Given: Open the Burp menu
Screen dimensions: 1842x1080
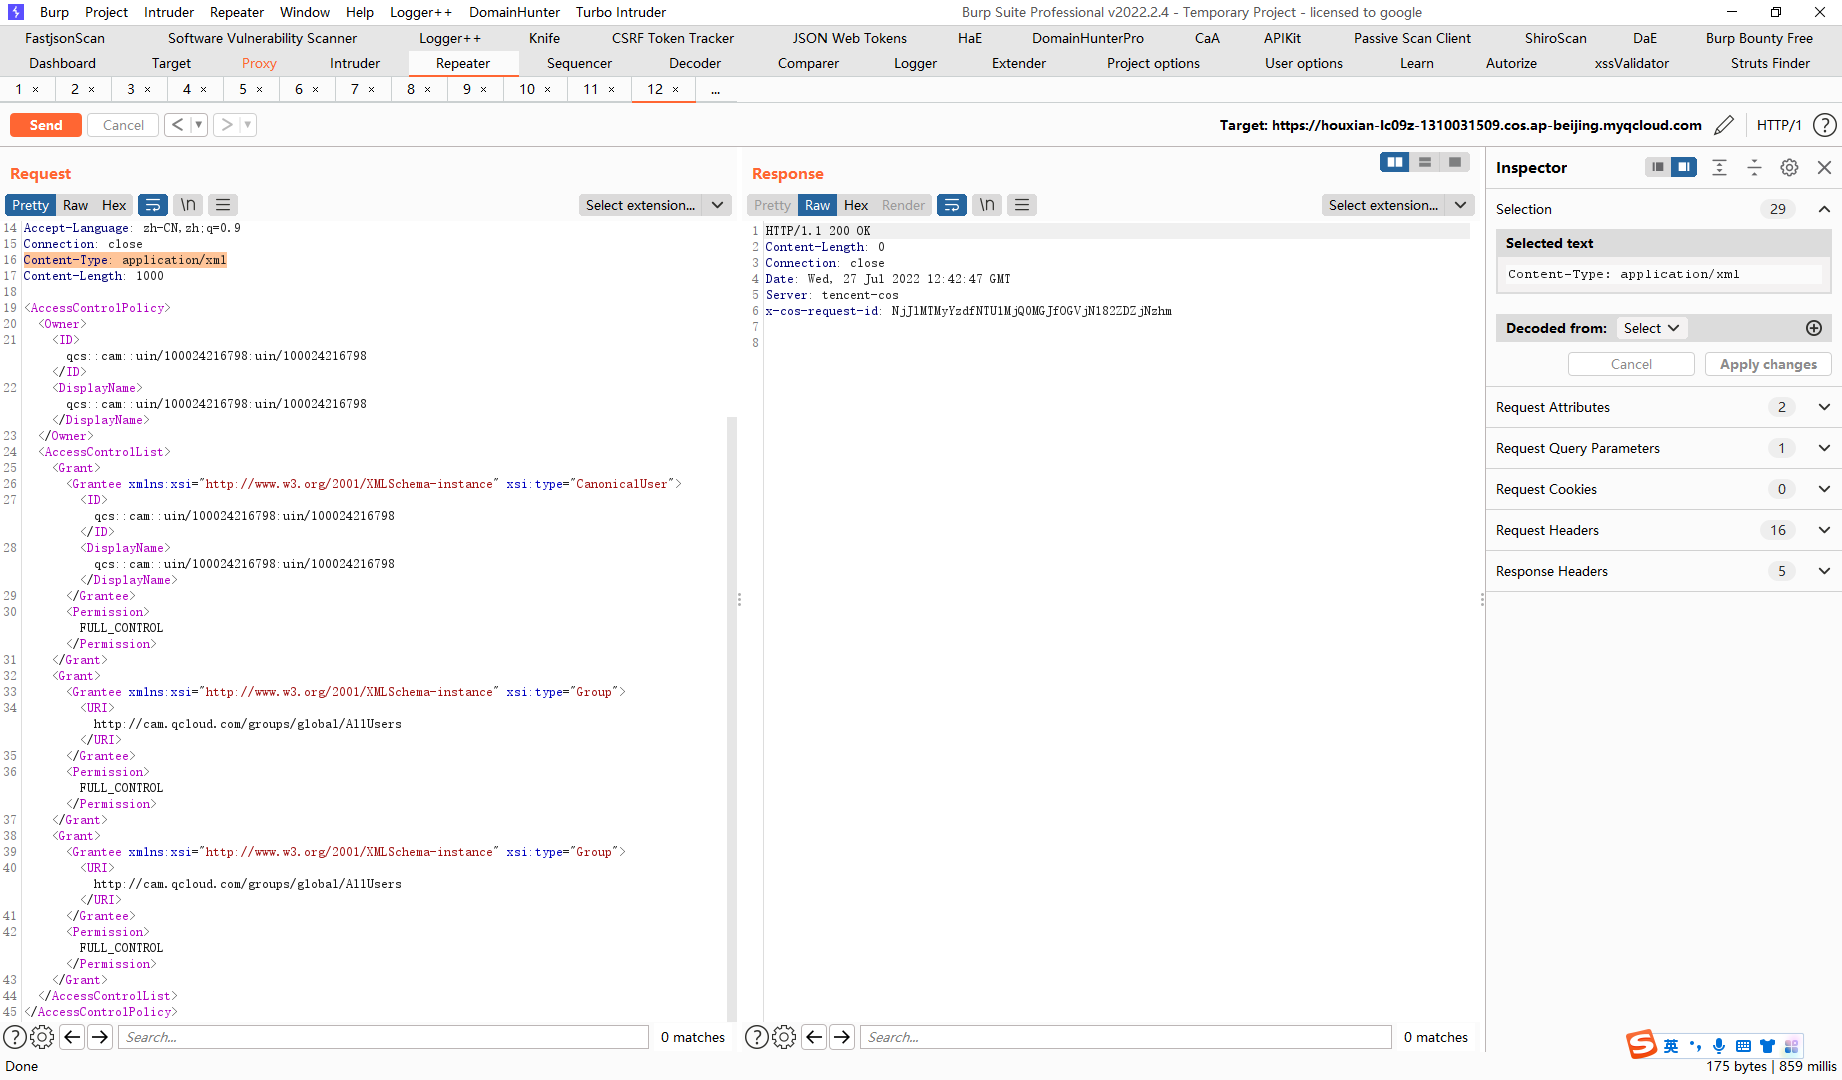Looking at the screenshot, I should coord(54,12).
